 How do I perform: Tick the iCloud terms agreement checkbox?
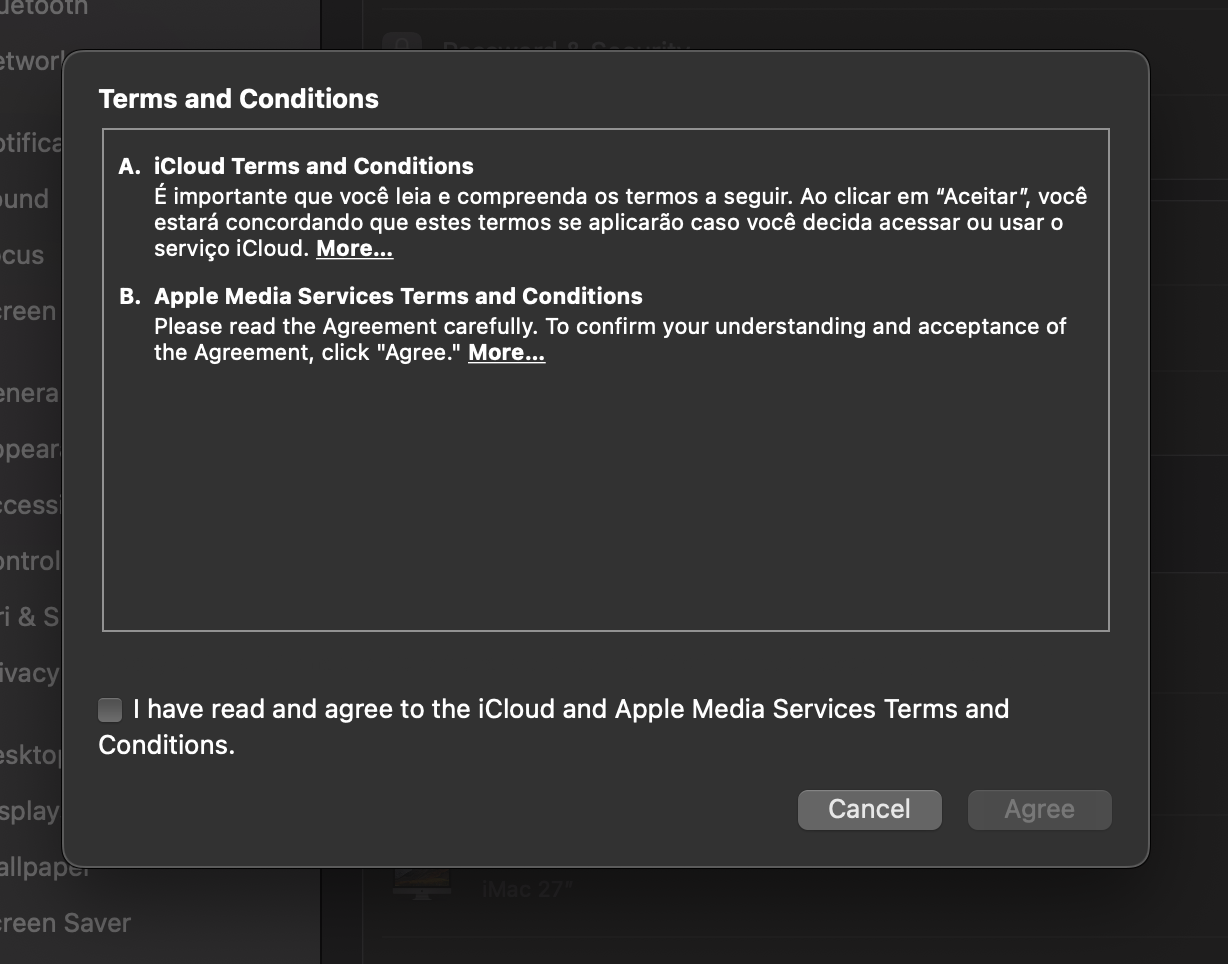pyautogui.click(x=110, y=710)
